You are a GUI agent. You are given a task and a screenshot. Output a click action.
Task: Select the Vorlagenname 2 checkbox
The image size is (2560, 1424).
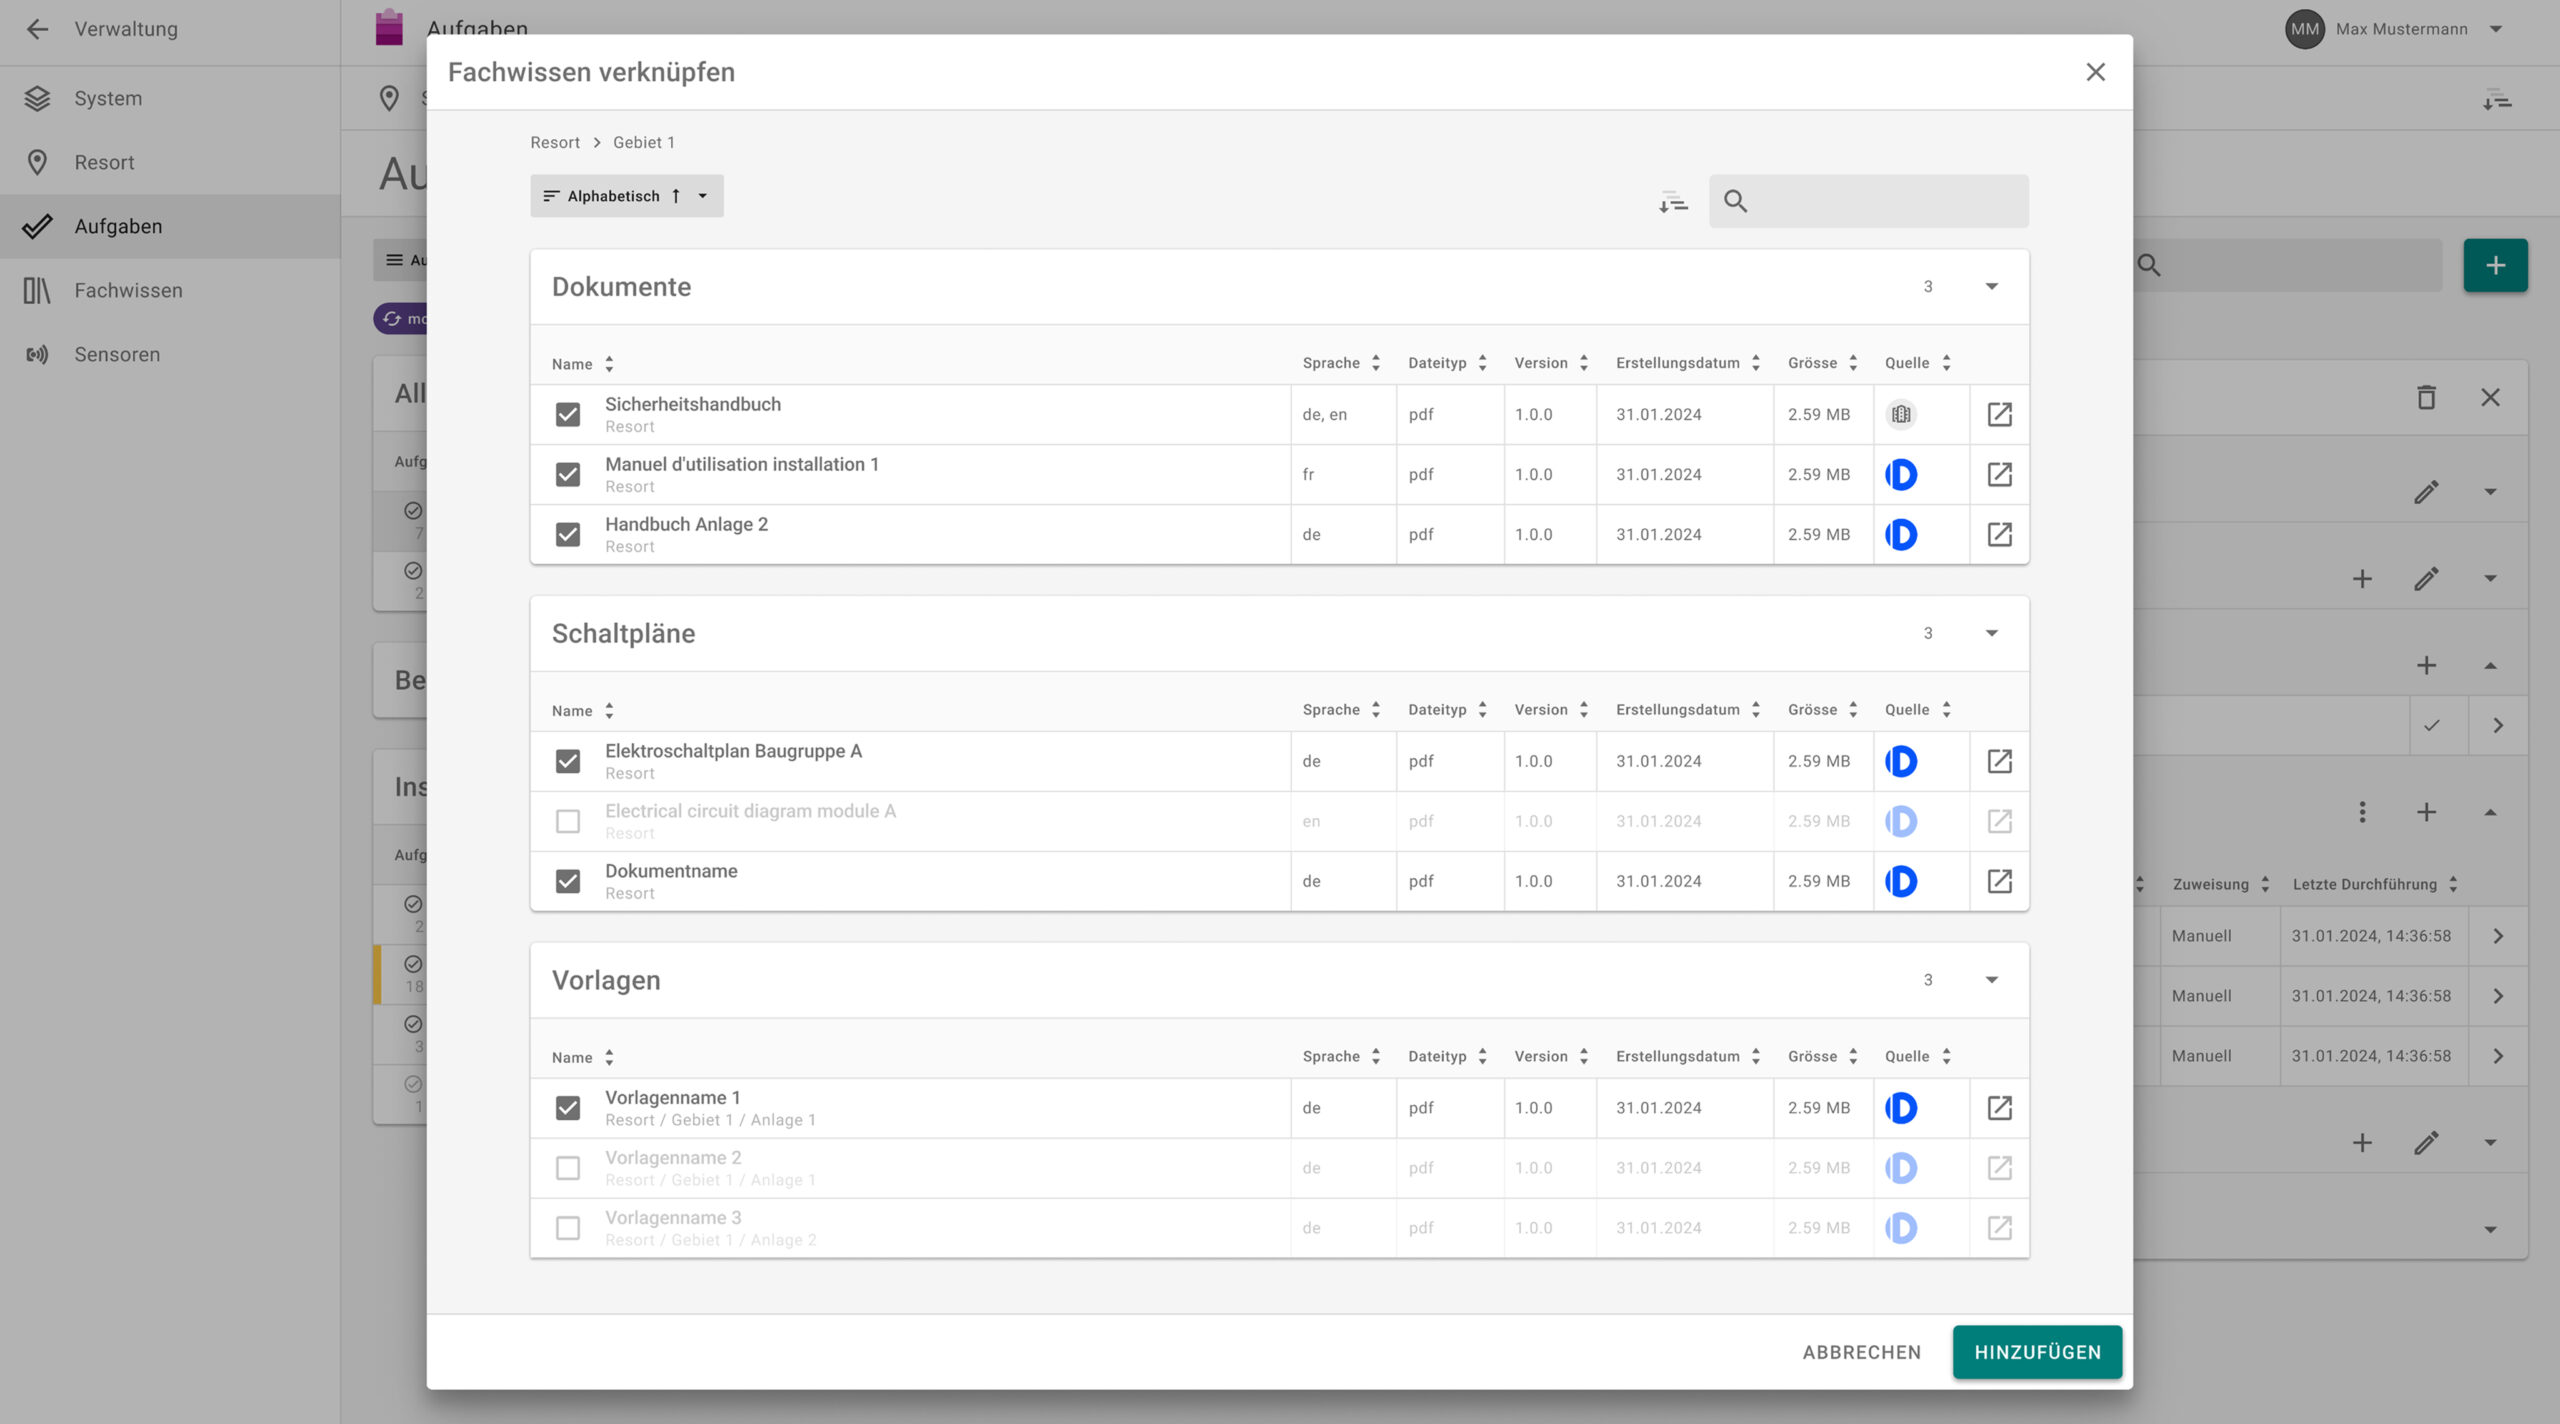pyautogui.click(x=568, y=1168)
